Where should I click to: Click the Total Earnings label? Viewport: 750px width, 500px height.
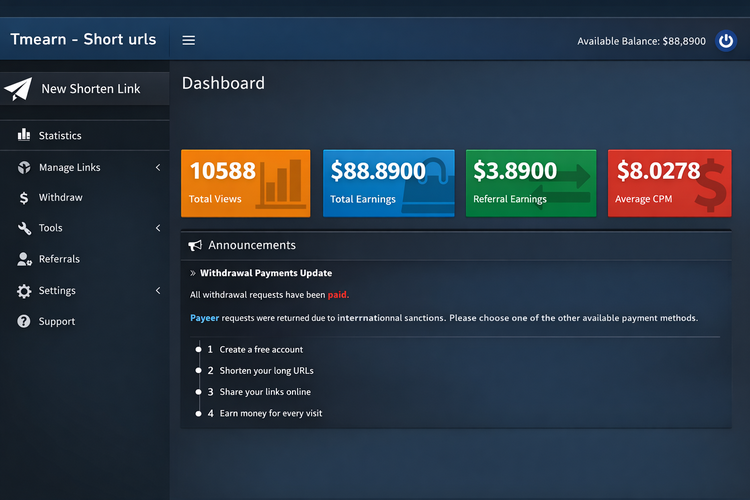[x=363, y=200]
